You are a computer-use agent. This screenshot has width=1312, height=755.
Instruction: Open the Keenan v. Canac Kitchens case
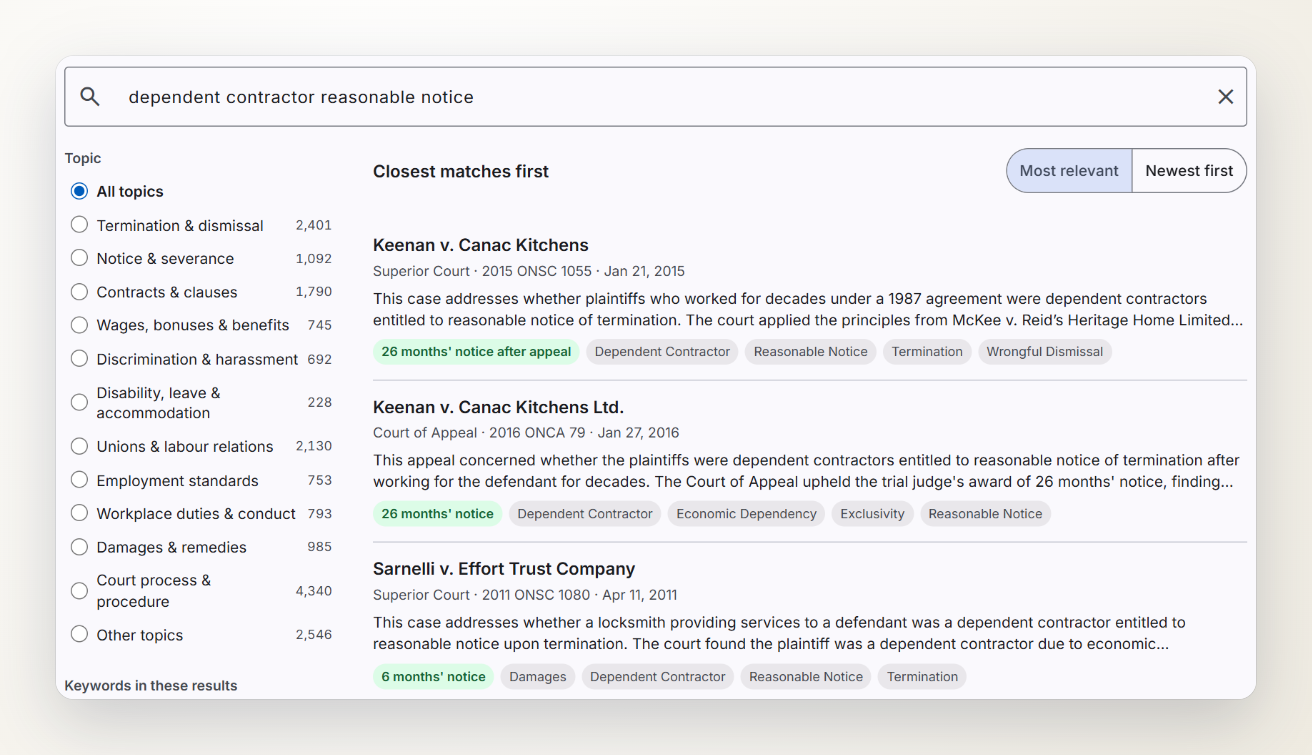click(481, 245)
